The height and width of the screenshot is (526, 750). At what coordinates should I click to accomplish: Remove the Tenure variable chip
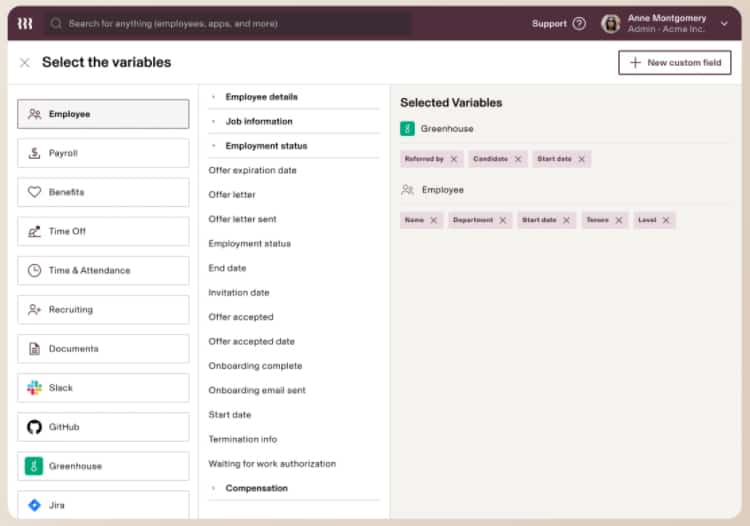pos(619,220)
